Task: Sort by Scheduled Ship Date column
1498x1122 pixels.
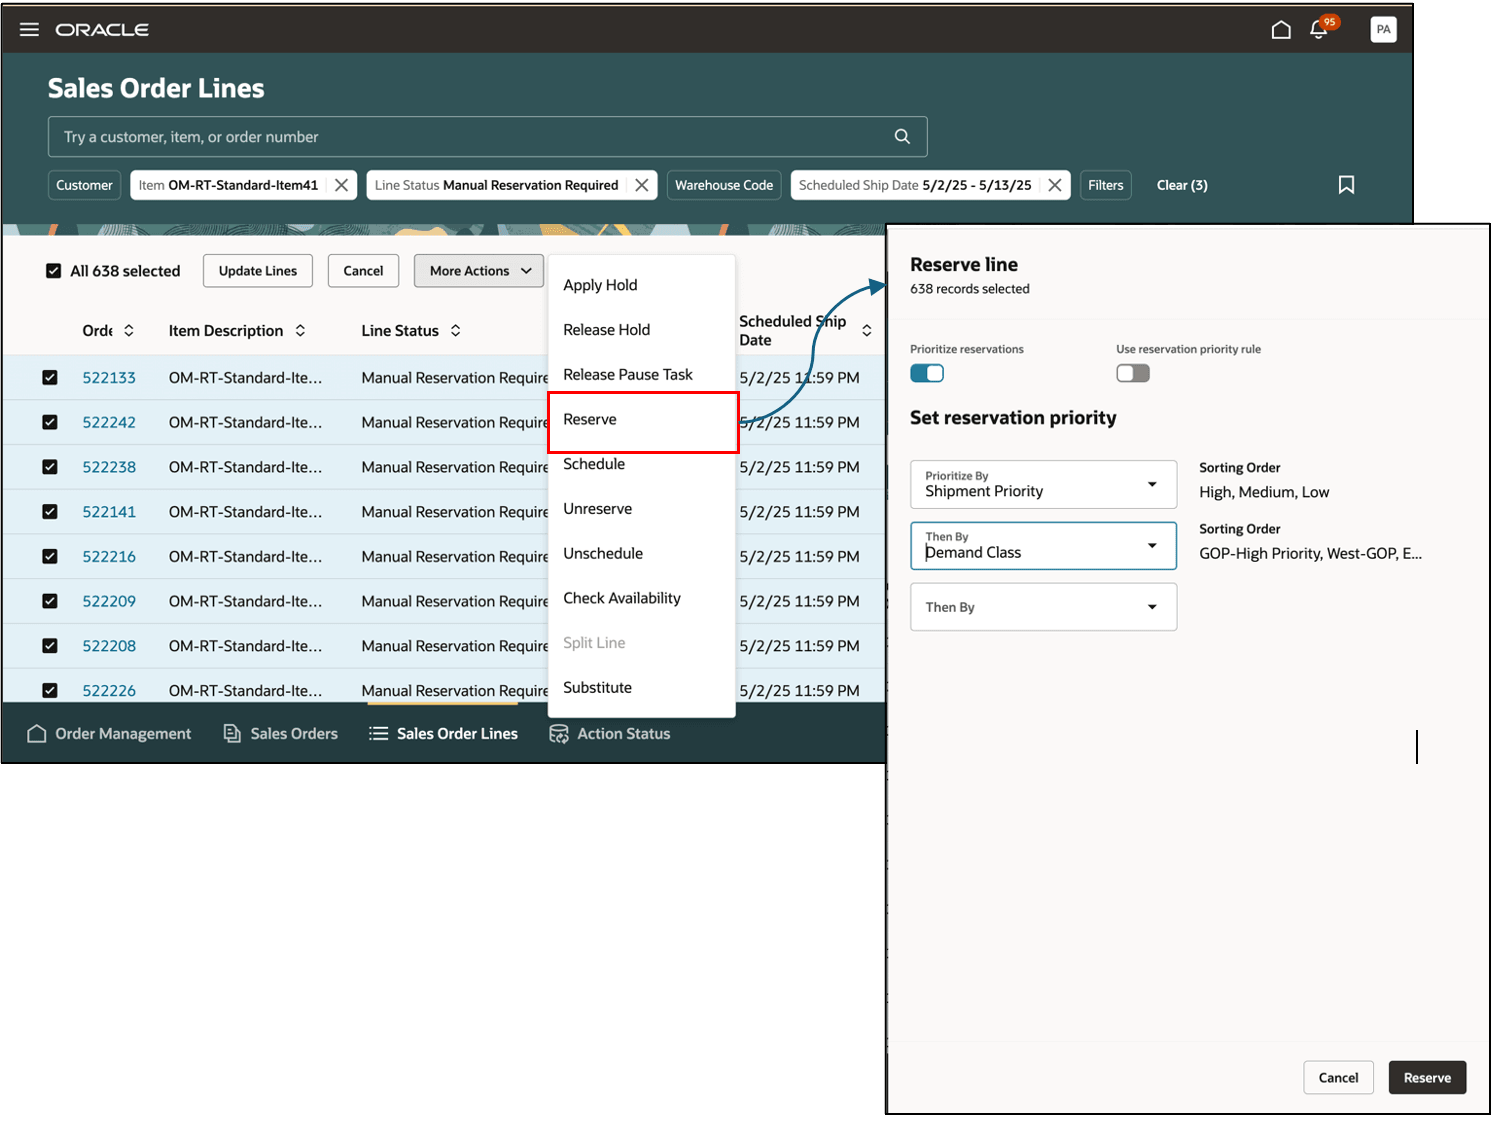Action: tap(866, 331)
